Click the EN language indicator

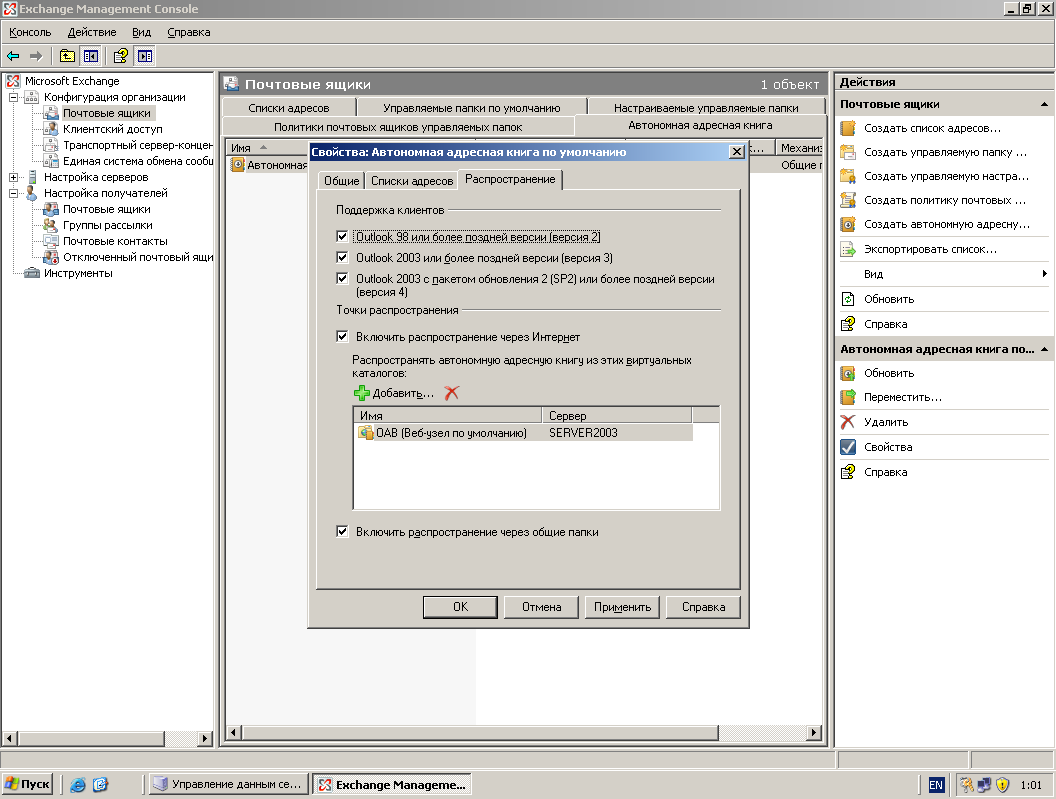click(x=936, y=785)
